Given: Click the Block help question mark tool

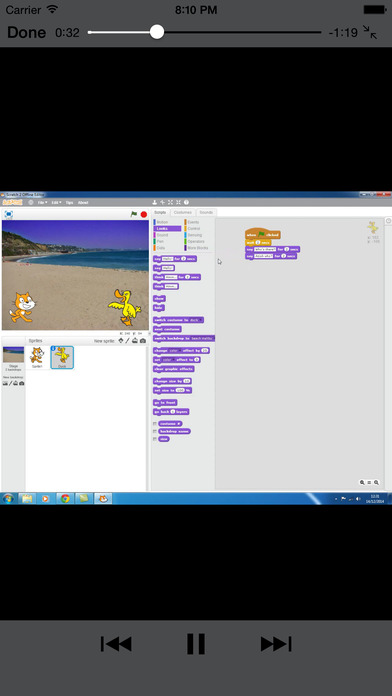Looking at the screenshot, I should click(x=186, y=202).
